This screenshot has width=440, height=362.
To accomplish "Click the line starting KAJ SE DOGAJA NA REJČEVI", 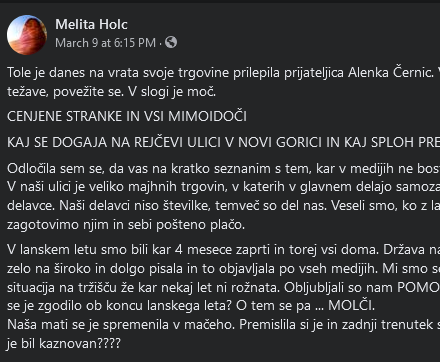I will 223,142.
